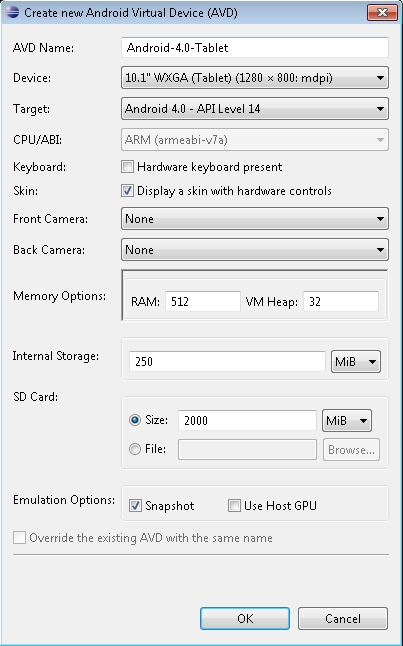Click the Emulation Options label

[64, 500]
